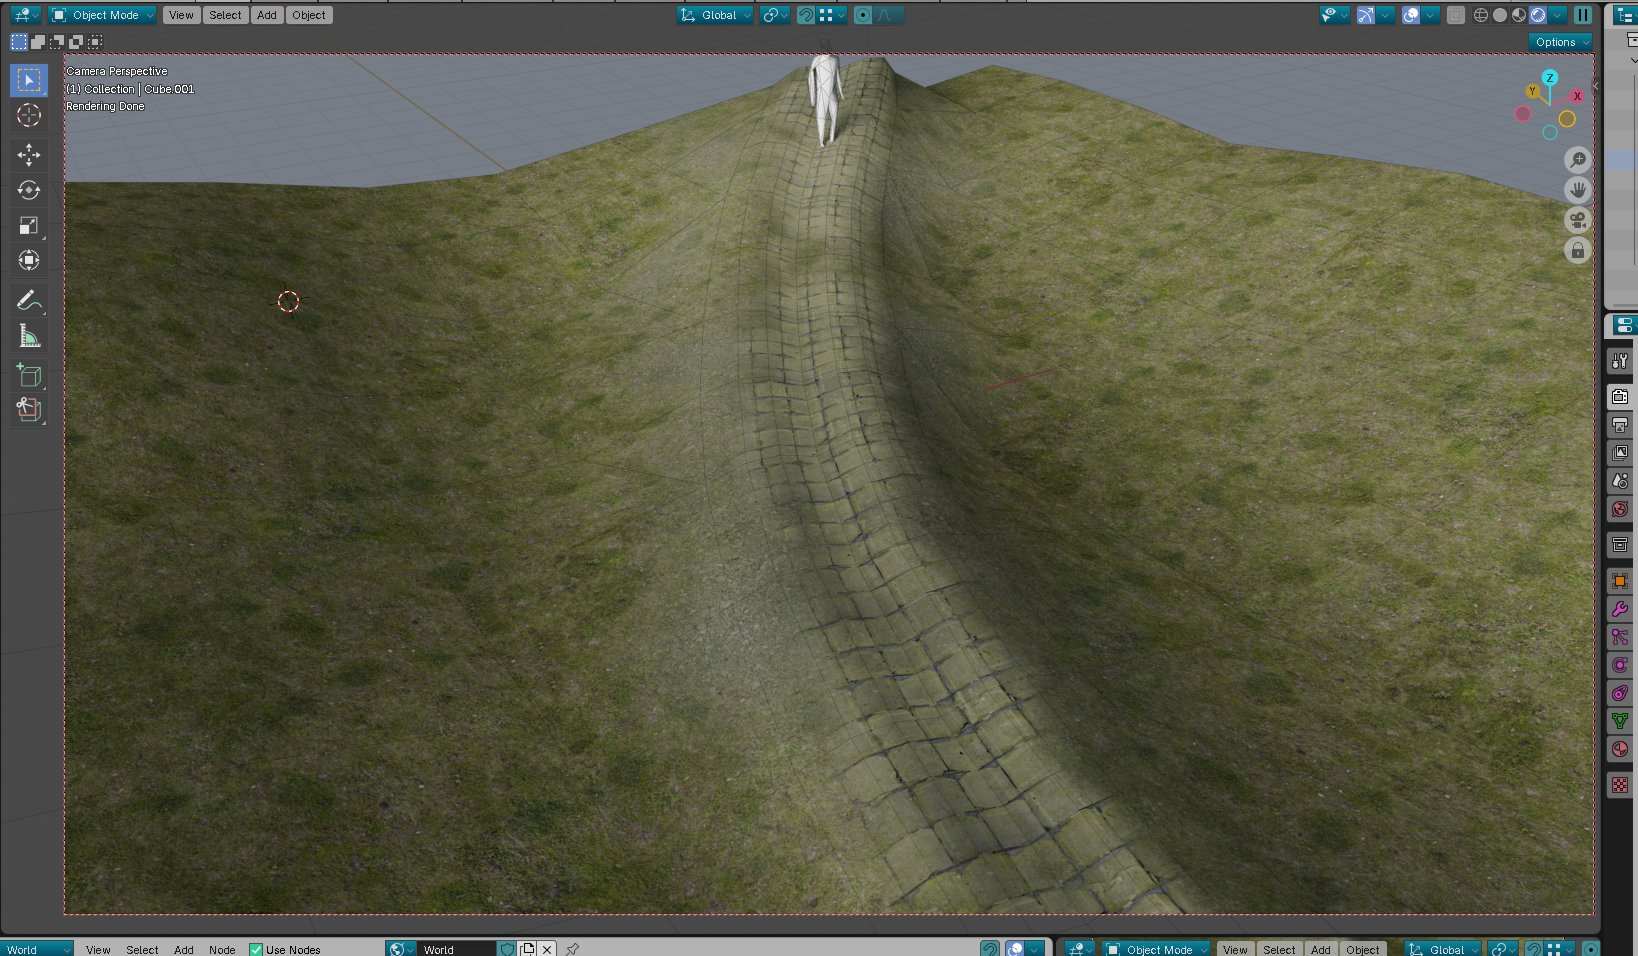The height and width of the screenshot is (956, 1638).
Task: Click the X axis on the navigation gizmo
Action: [x=1577, y=96]
